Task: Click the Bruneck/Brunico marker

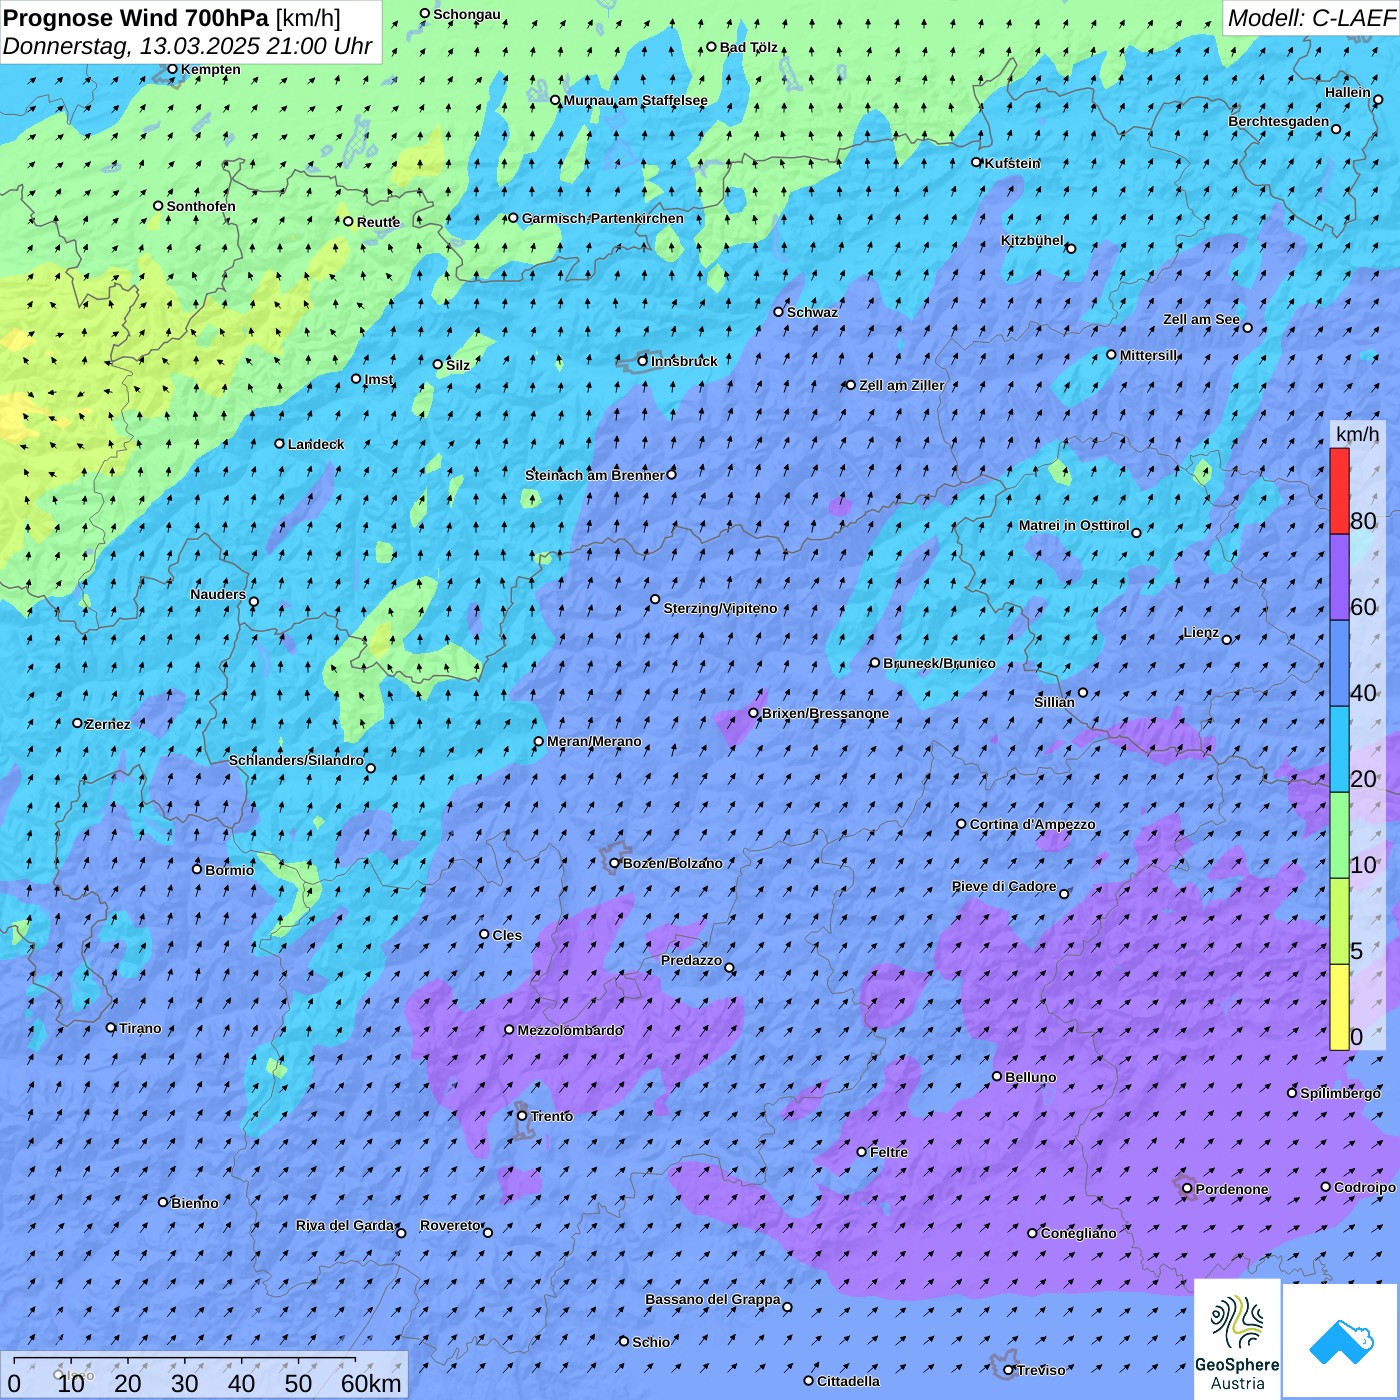Action: point(875,663)
